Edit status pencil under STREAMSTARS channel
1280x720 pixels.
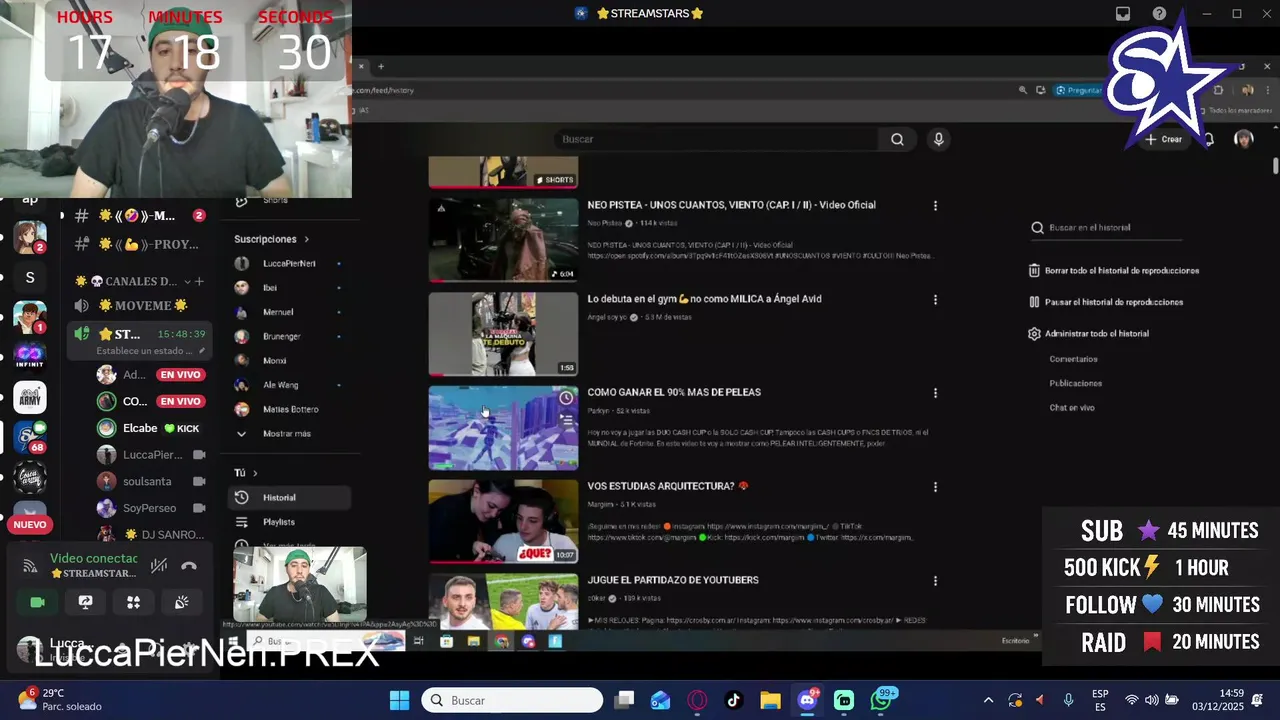click(x=202, y=351)
